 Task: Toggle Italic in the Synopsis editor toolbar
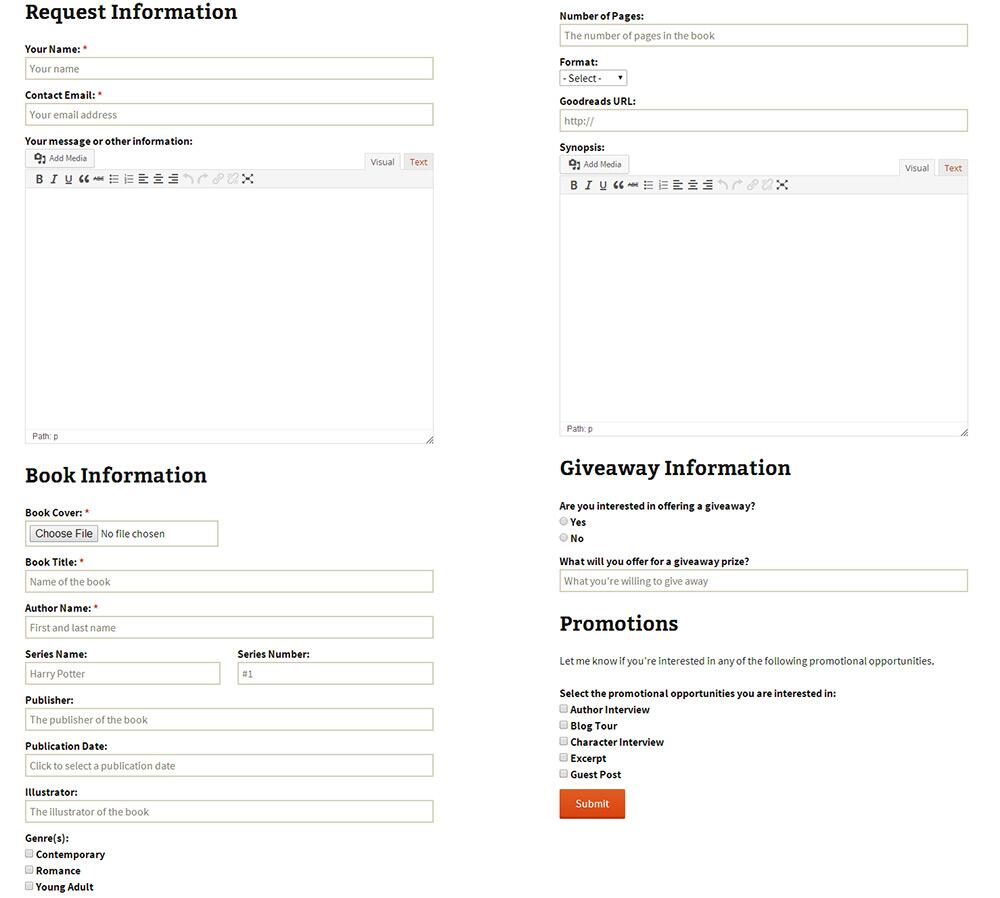click(588, 185)
